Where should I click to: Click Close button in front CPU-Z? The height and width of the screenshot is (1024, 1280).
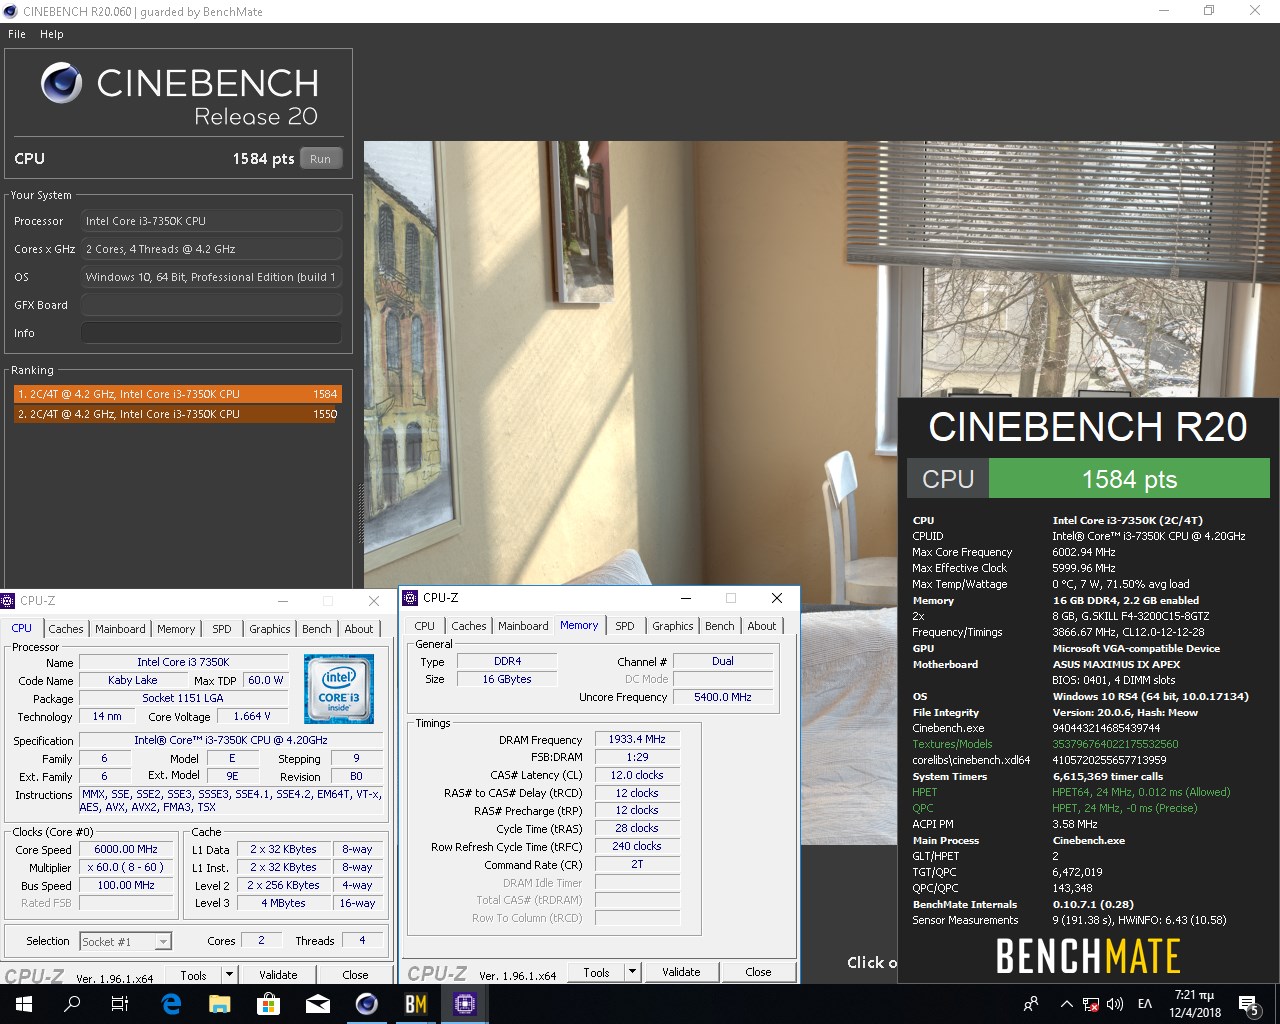758,972
